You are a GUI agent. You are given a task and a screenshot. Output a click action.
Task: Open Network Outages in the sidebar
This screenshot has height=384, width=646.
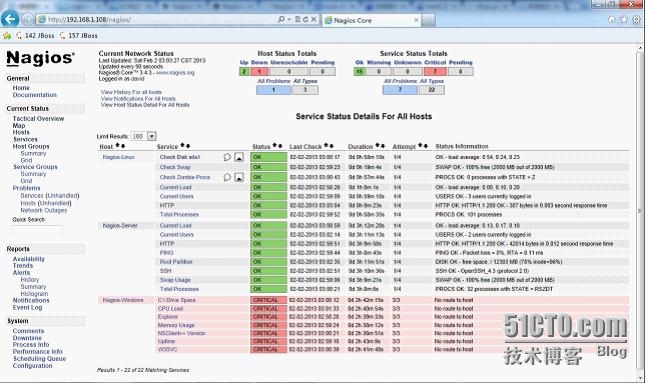[44, 210]
